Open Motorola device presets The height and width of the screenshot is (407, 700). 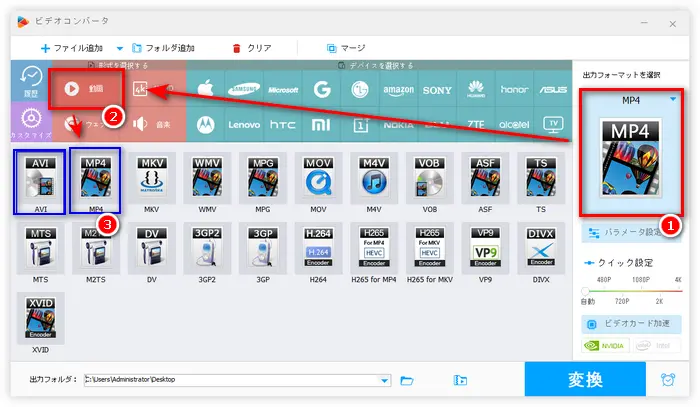pos(206,124)
